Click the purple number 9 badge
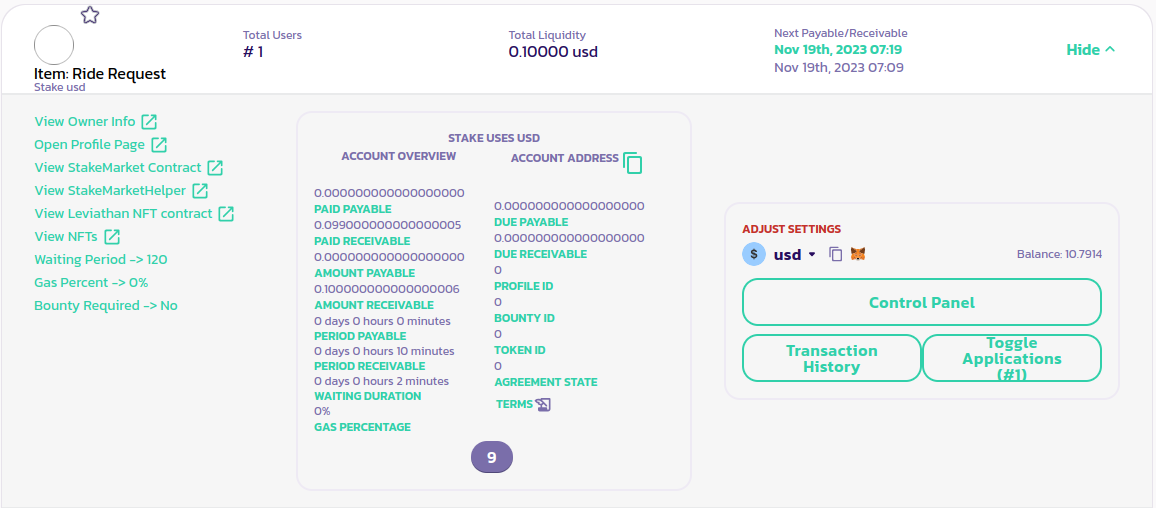Screen dimensions: 1156x508 [x=491, y=457]
